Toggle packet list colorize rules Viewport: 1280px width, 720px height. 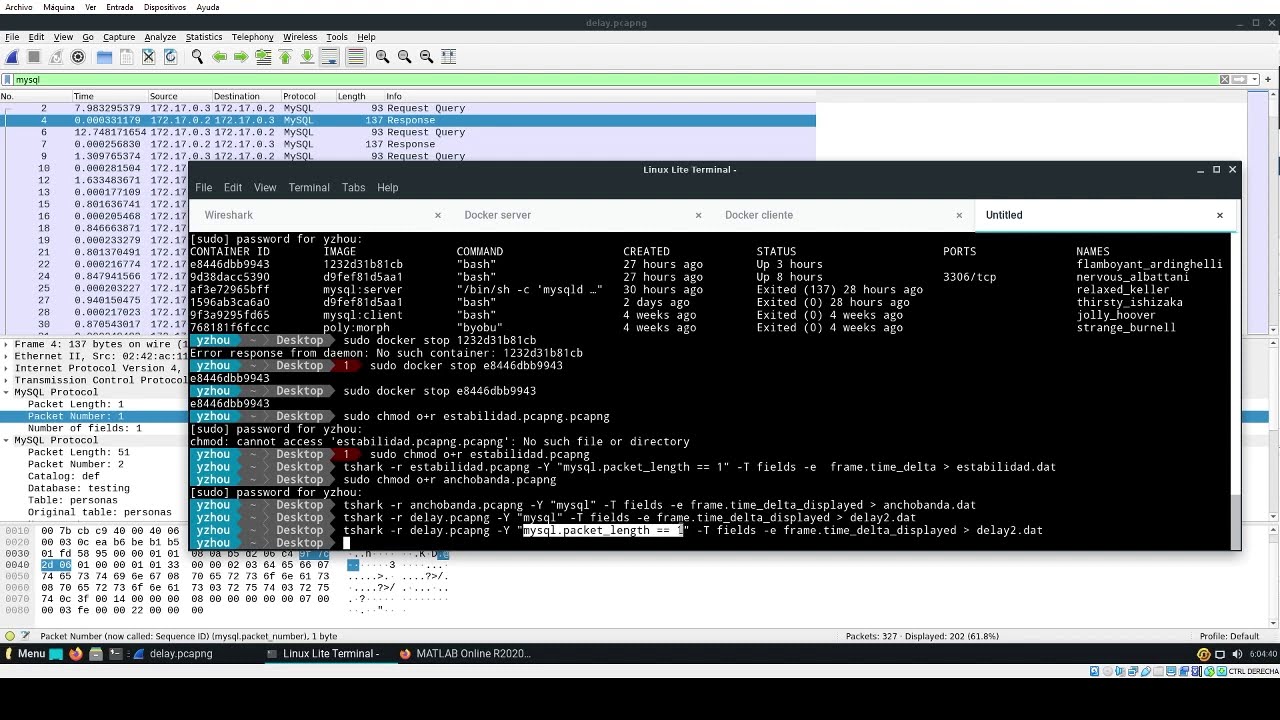355,57
